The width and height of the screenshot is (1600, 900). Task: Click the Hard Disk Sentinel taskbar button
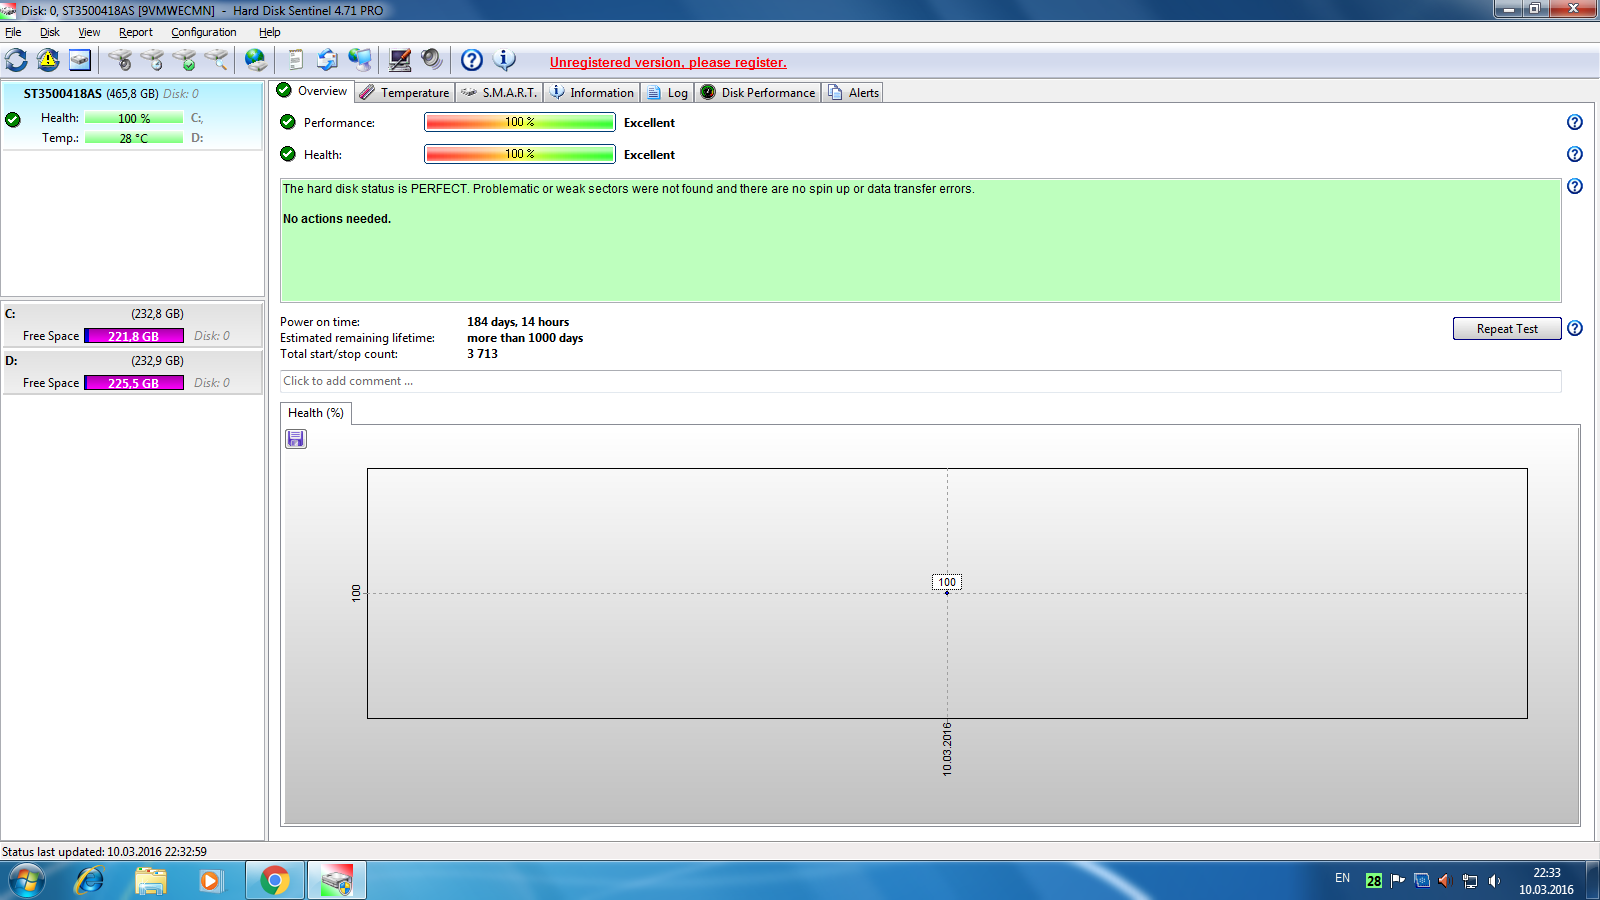337,881
